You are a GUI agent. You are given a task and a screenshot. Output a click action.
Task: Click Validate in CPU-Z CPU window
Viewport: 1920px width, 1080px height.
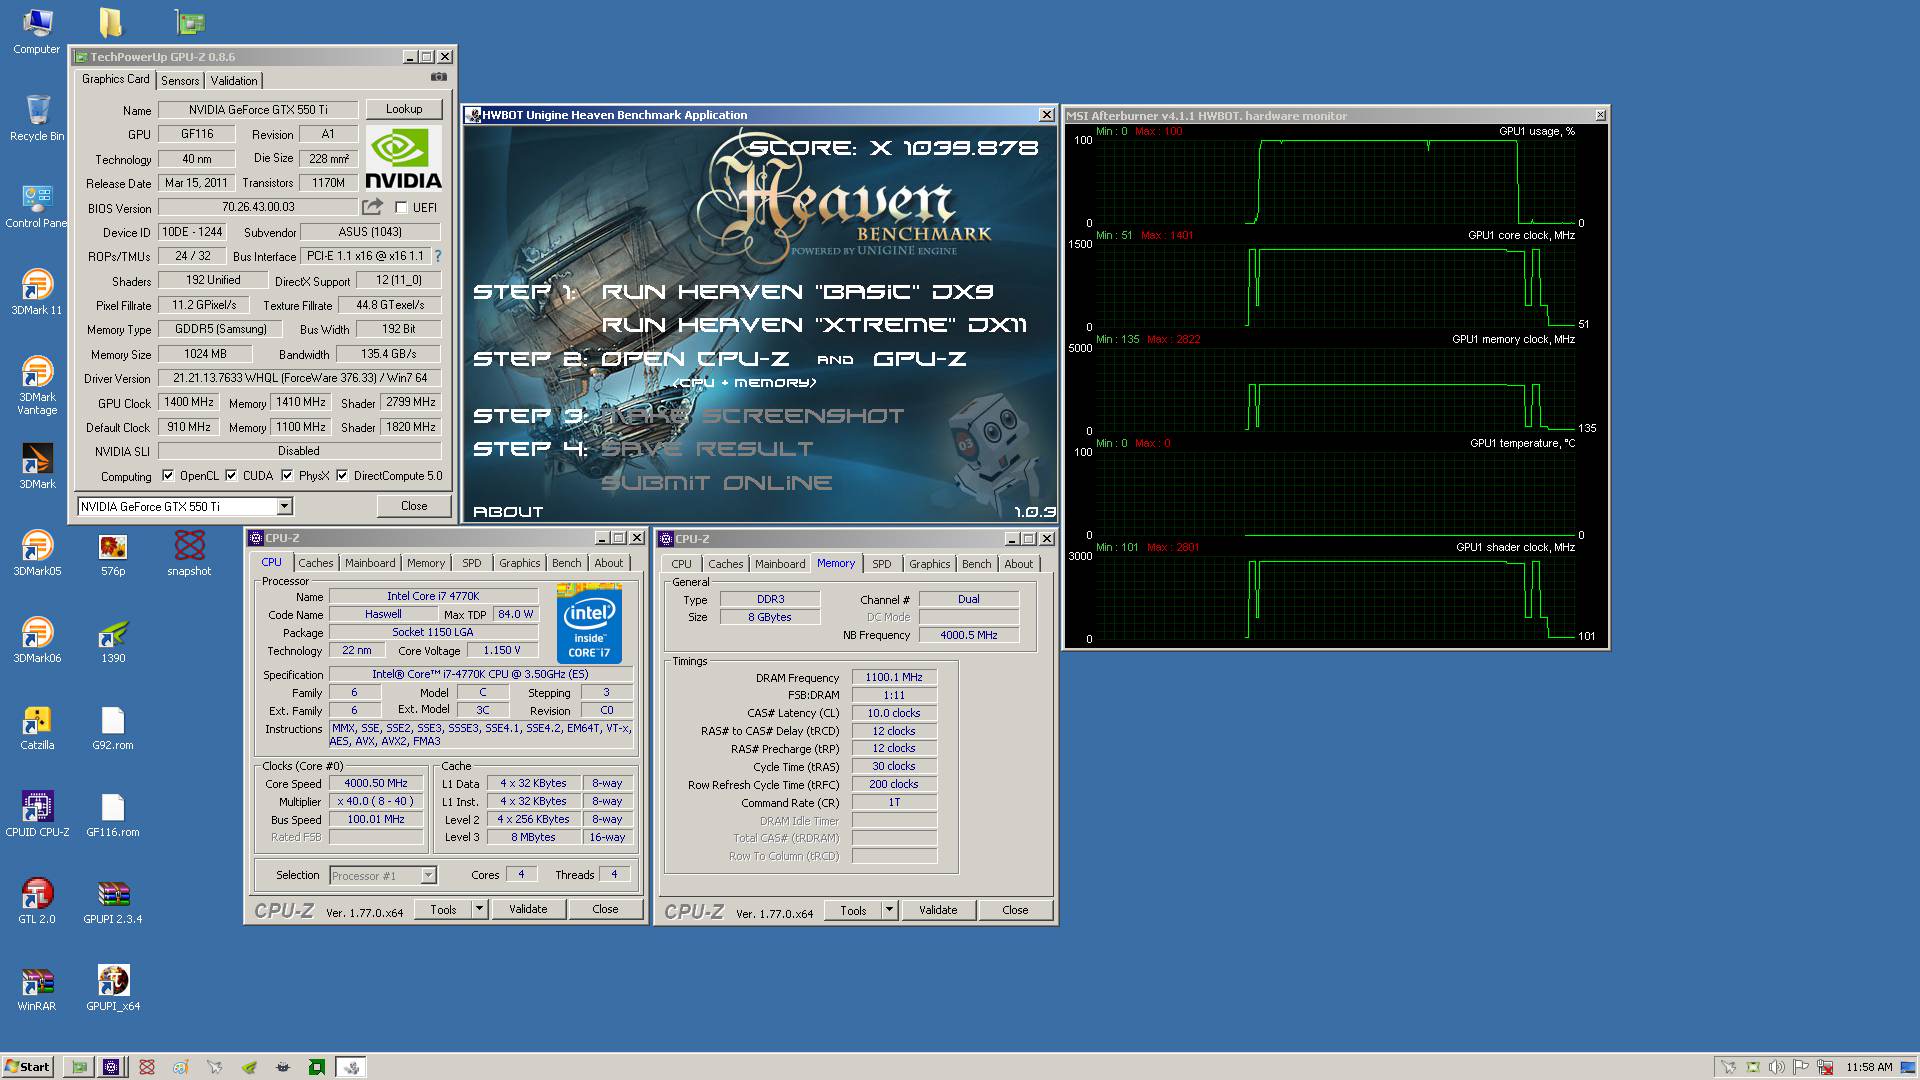pyautogui.click(x=528, y=909)
